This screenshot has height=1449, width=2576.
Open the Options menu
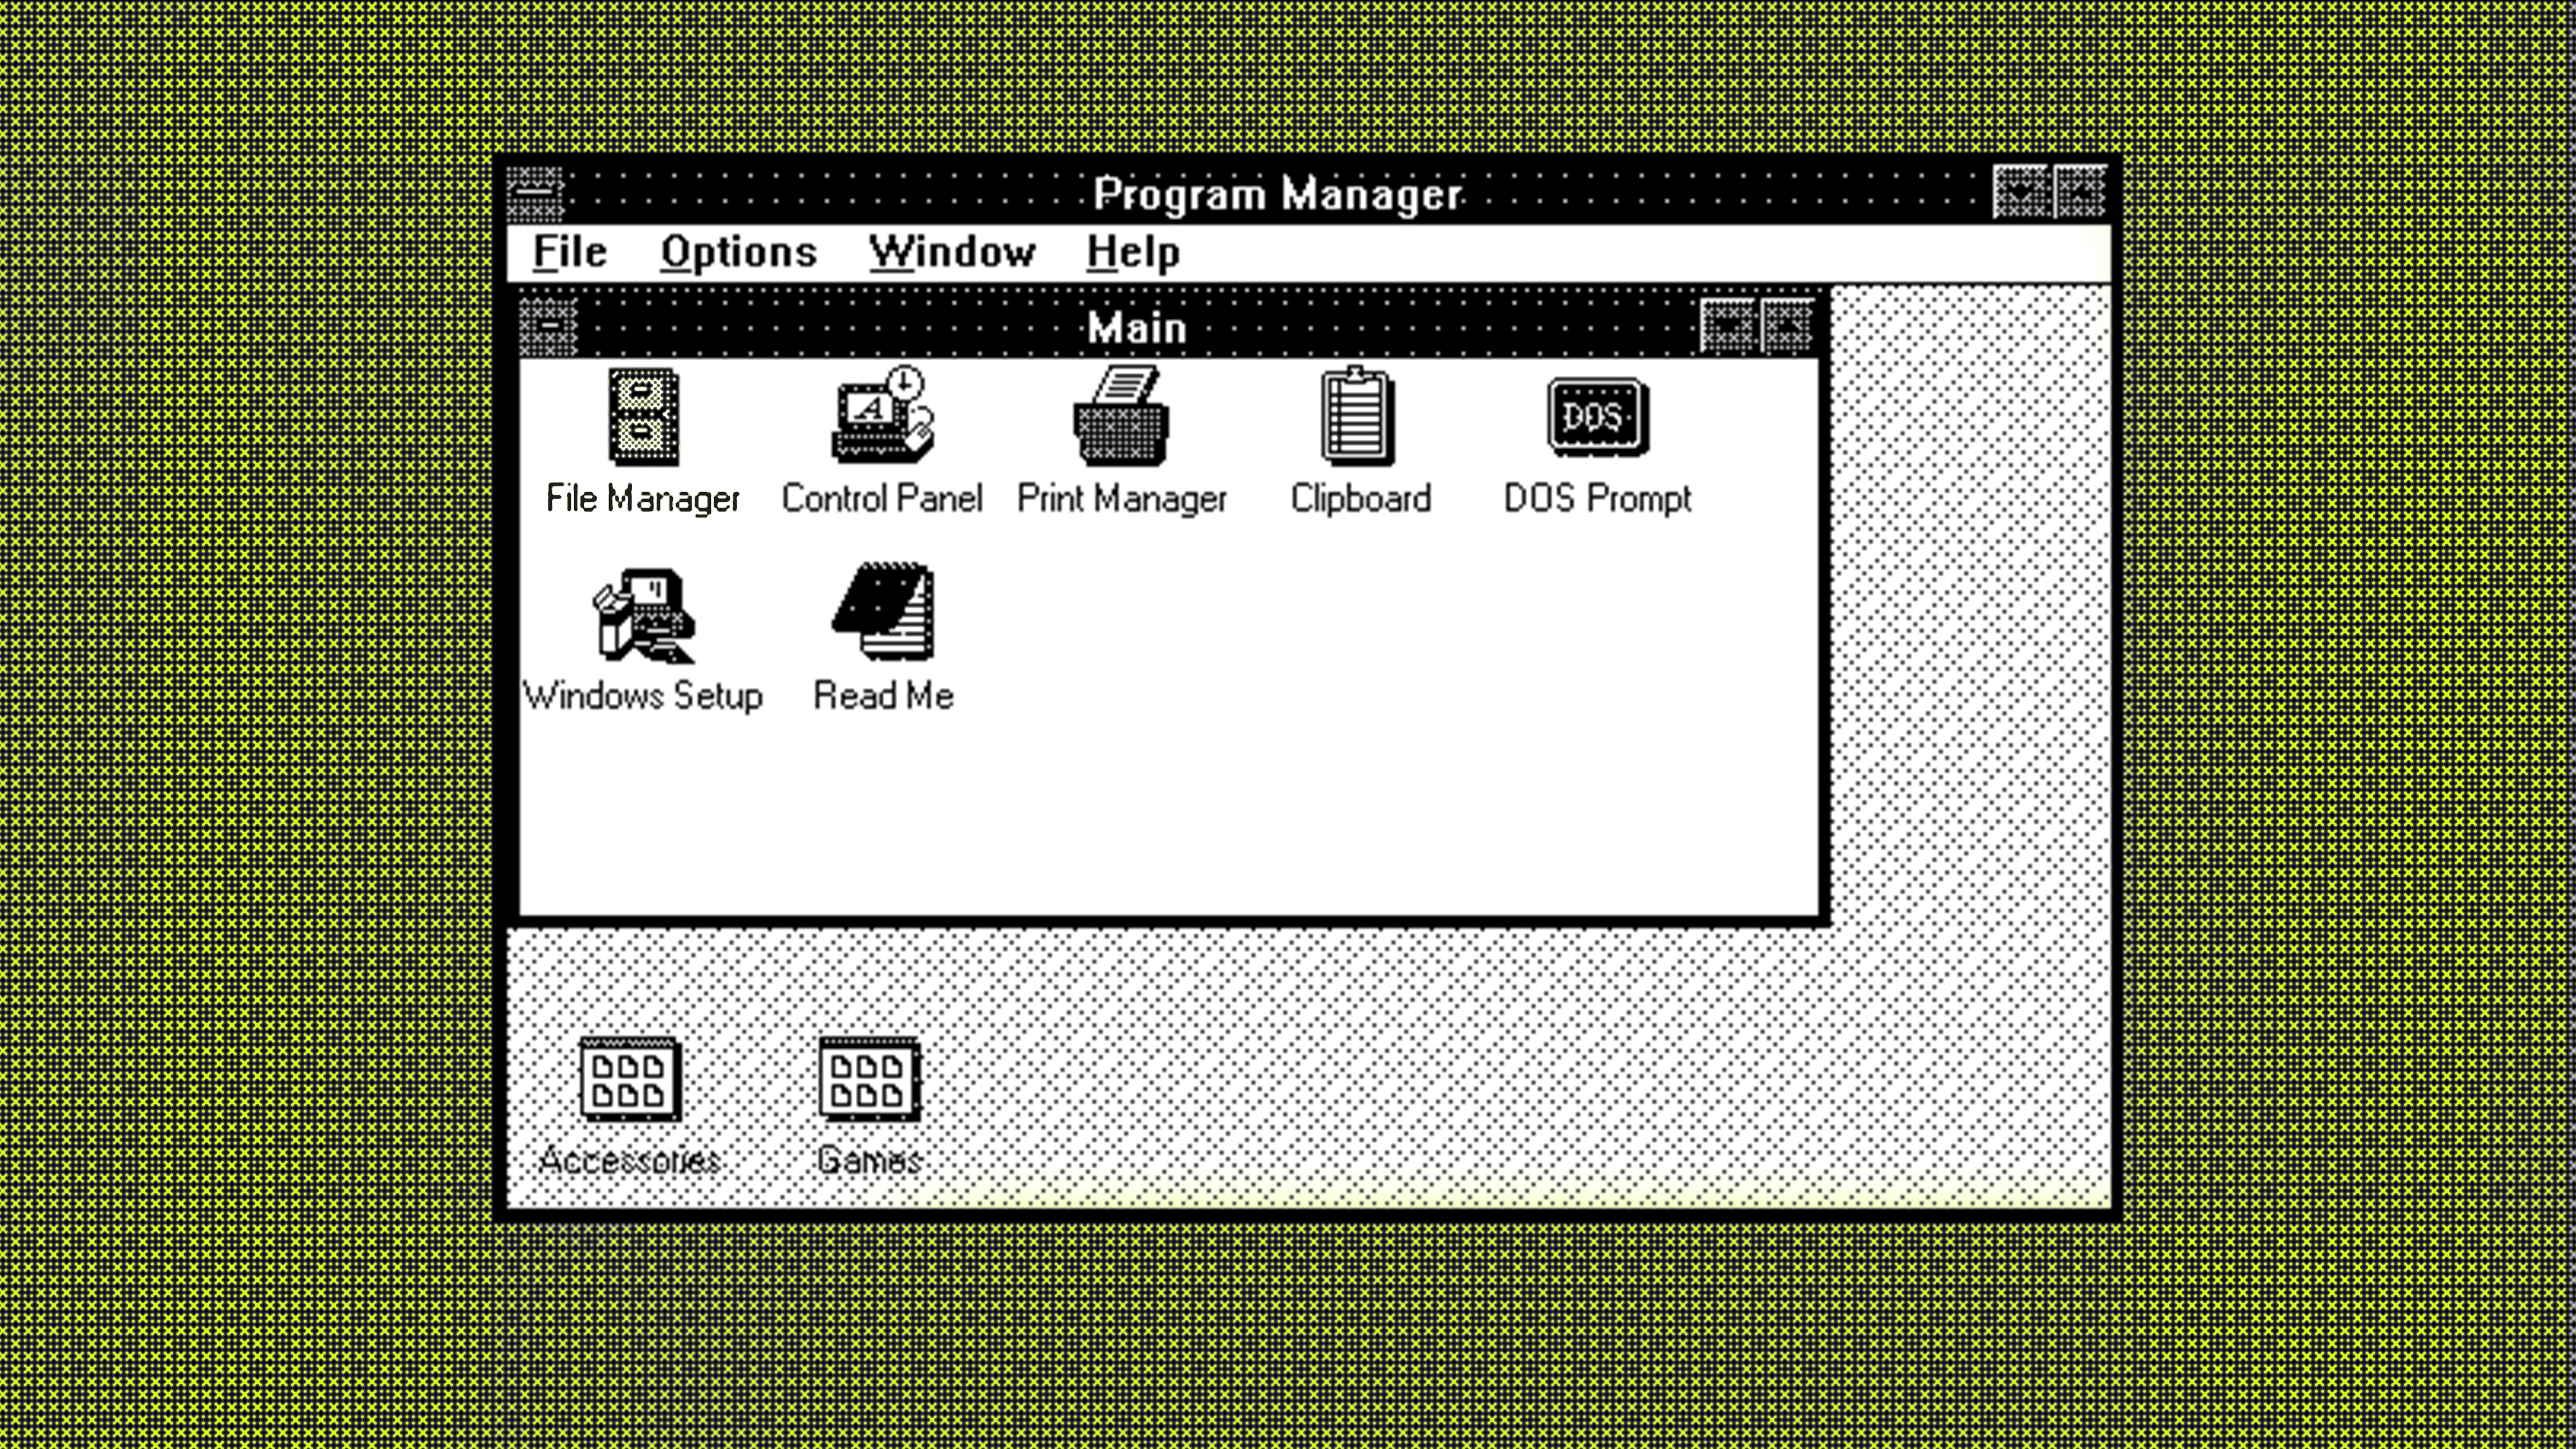[x=738, y=252]
